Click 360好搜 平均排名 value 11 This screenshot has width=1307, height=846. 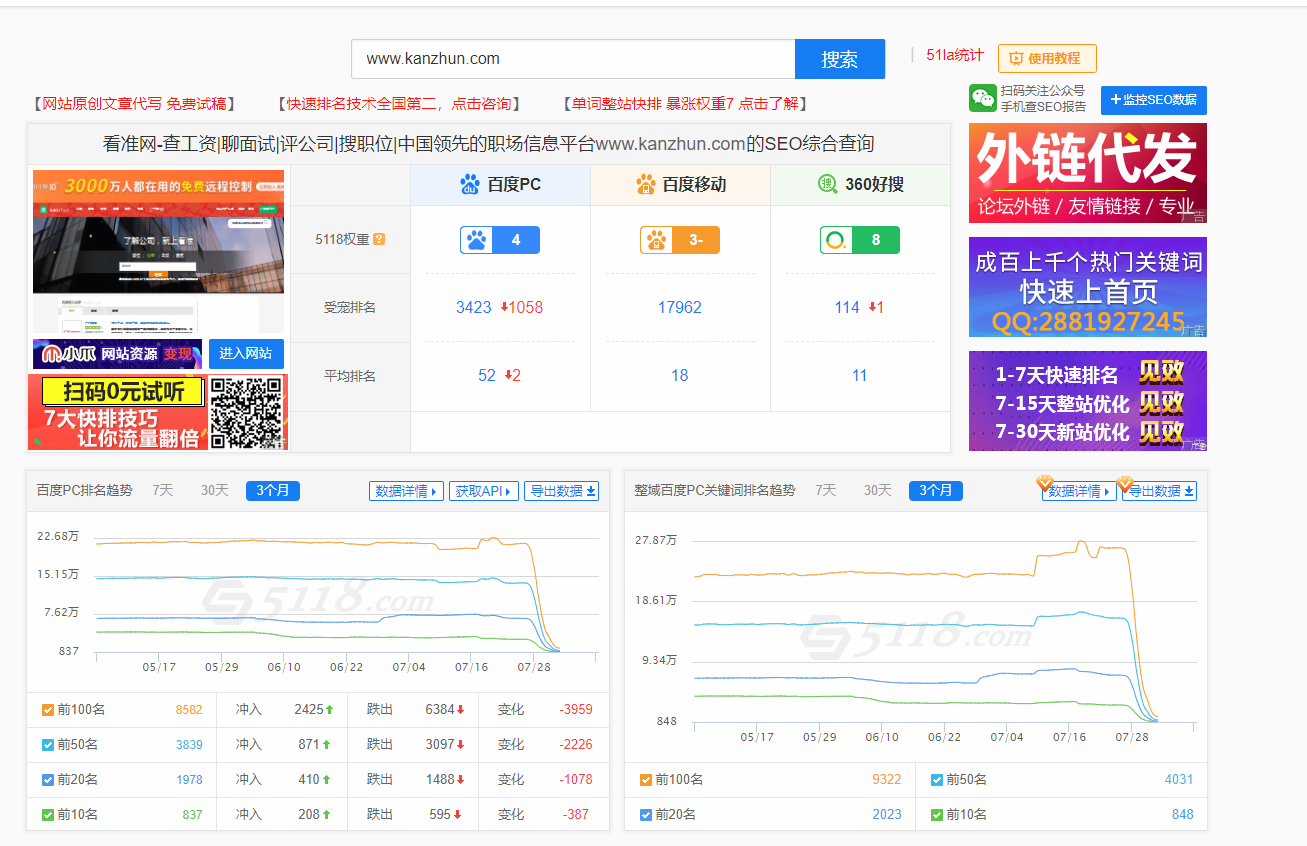(x=860, y=375)
